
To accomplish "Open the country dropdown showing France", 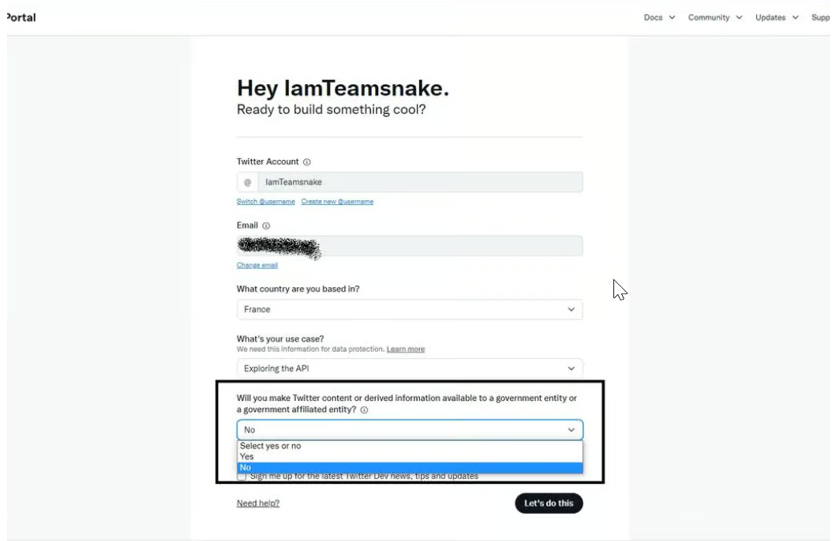I will click(x=410, y=309).
